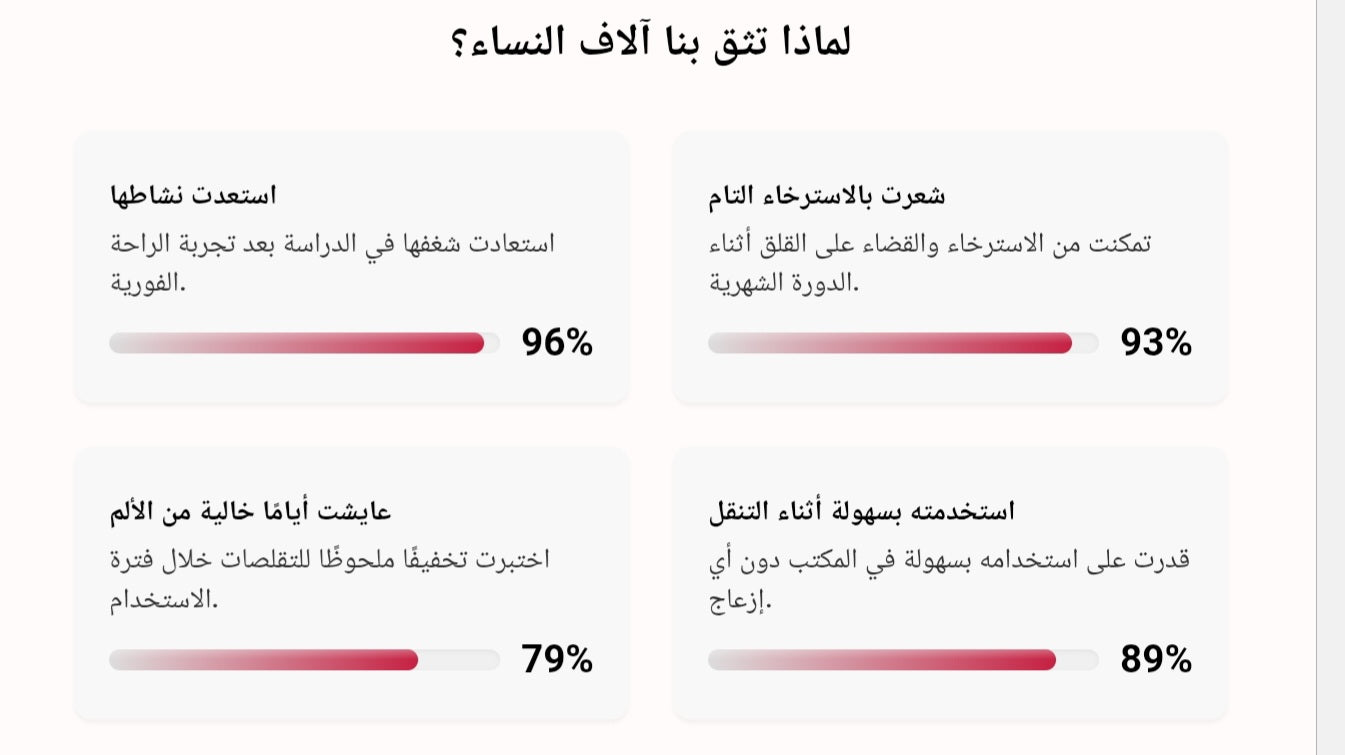Click the 89% percentage value
This screenshot has width=1345, height=755.
point(1156,660)
